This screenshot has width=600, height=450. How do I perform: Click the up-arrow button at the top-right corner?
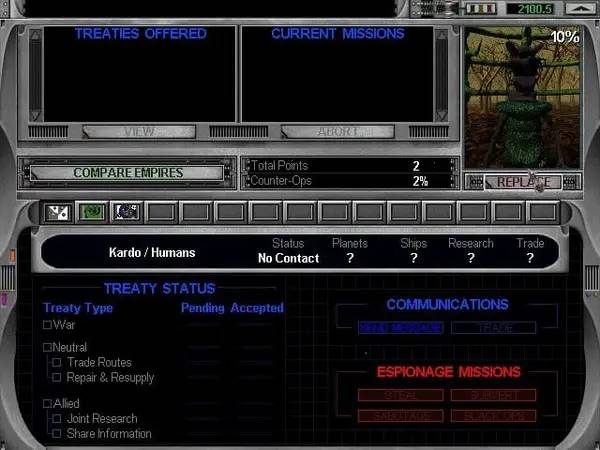(577, 8)
